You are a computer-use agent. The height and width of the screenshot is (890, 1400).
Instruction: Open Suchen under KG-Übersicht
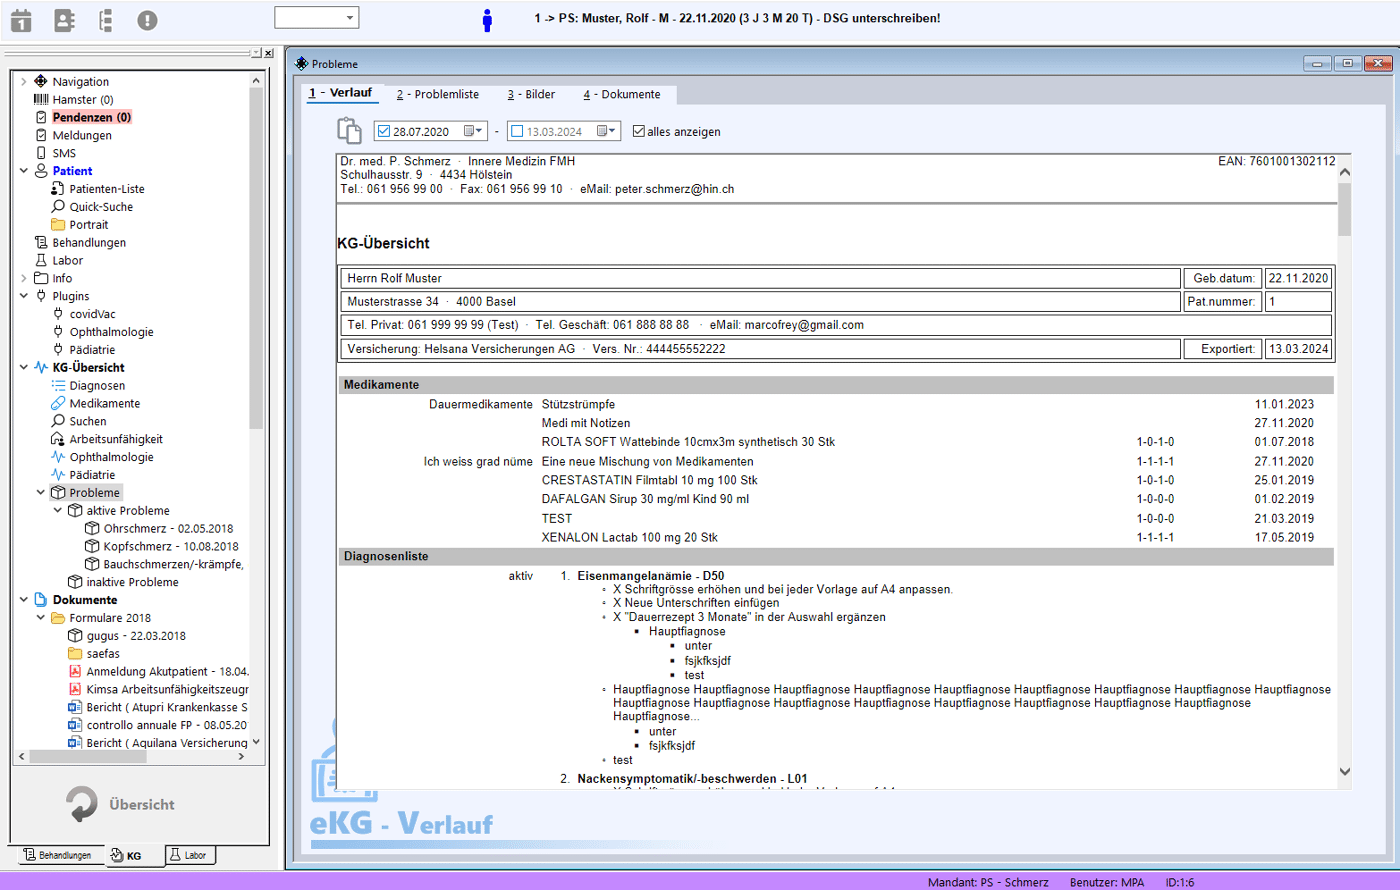pyautogui.click(x=88, y=422)
